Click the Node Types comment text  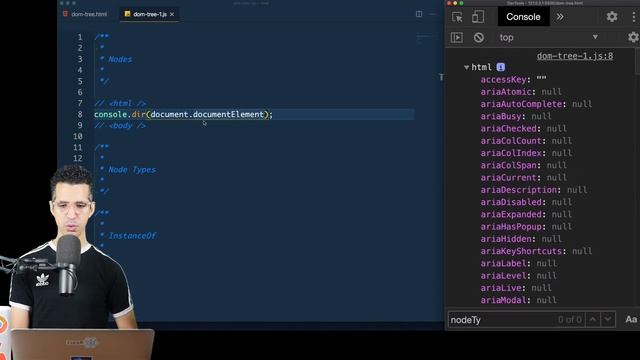(x=132, y=169)
